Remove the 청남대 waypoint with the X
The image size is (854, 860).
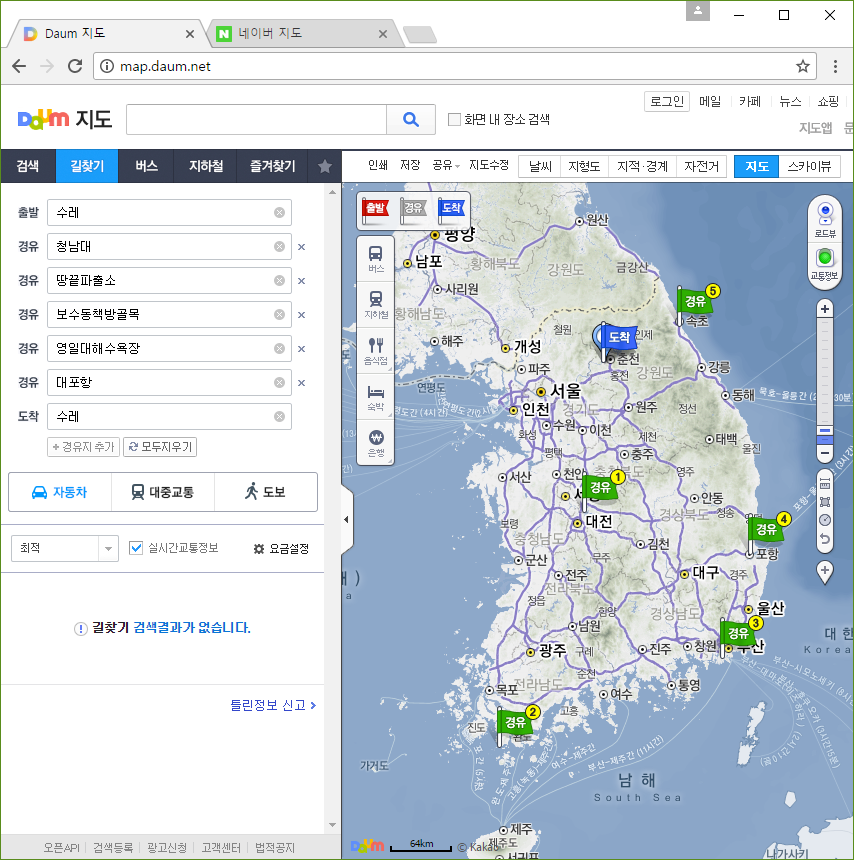click(301, 247)
